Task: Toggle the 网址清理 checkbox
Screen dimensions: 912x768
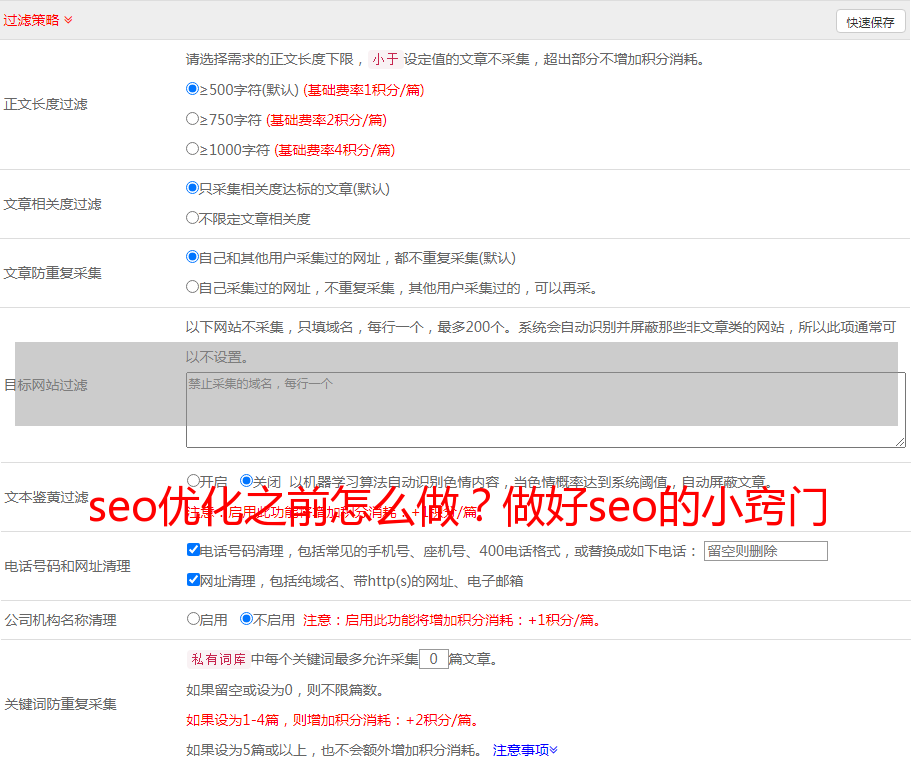Action: [193, 579]
